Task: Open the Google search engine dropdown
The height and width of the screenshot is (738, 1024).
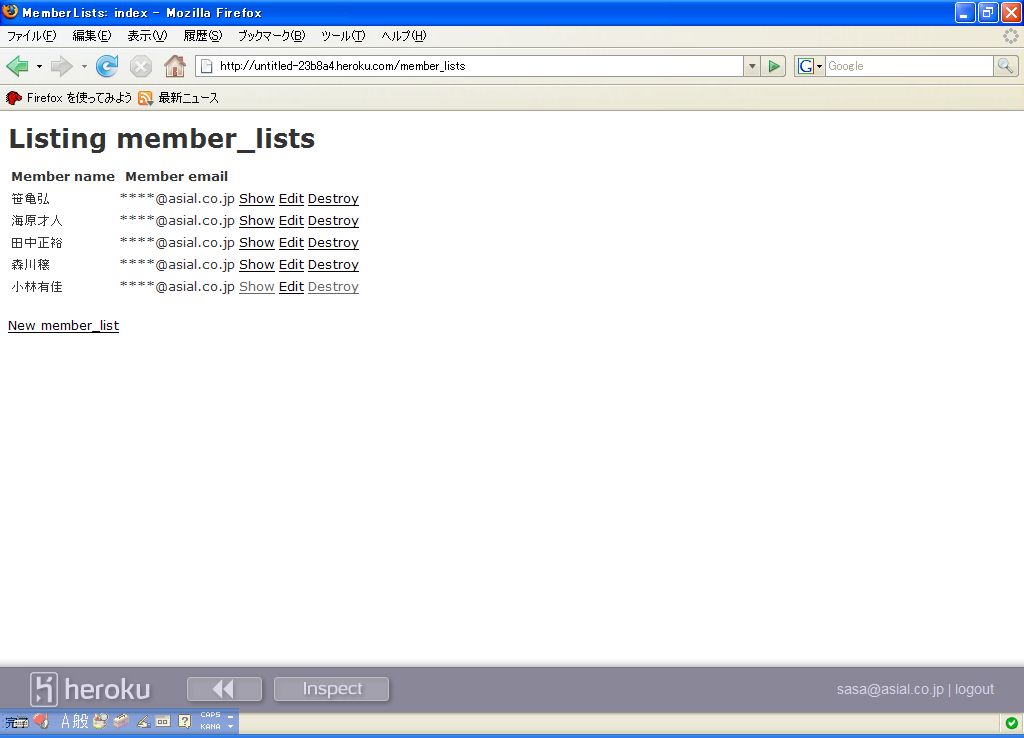Action: pyautogui.click(x=809, y=66)
